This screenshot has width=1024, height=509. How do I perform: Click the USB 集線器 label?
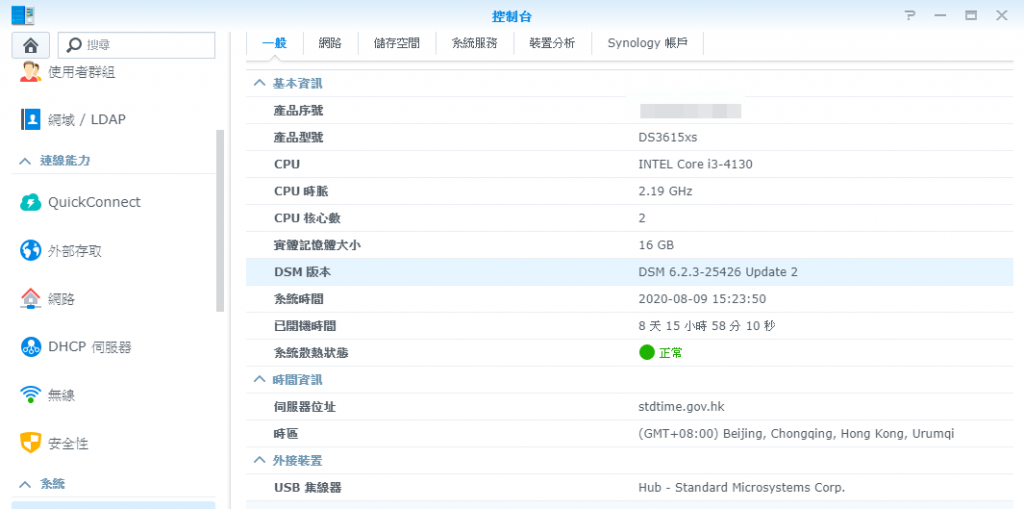click(307, 487)
